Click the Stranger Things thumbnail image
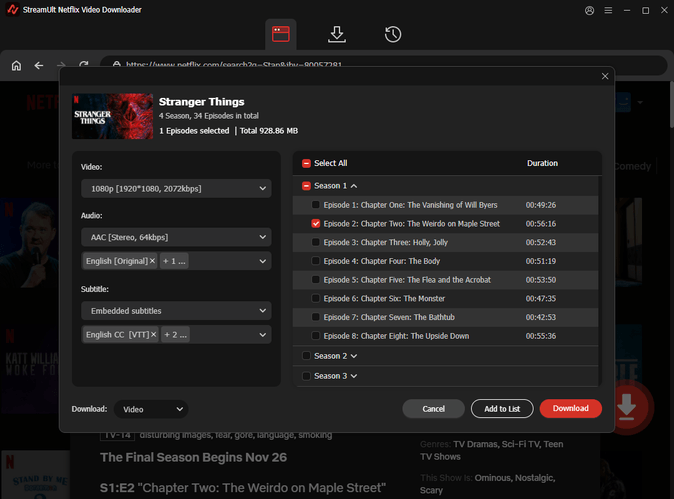674x499 pixels. coord(112,116)
